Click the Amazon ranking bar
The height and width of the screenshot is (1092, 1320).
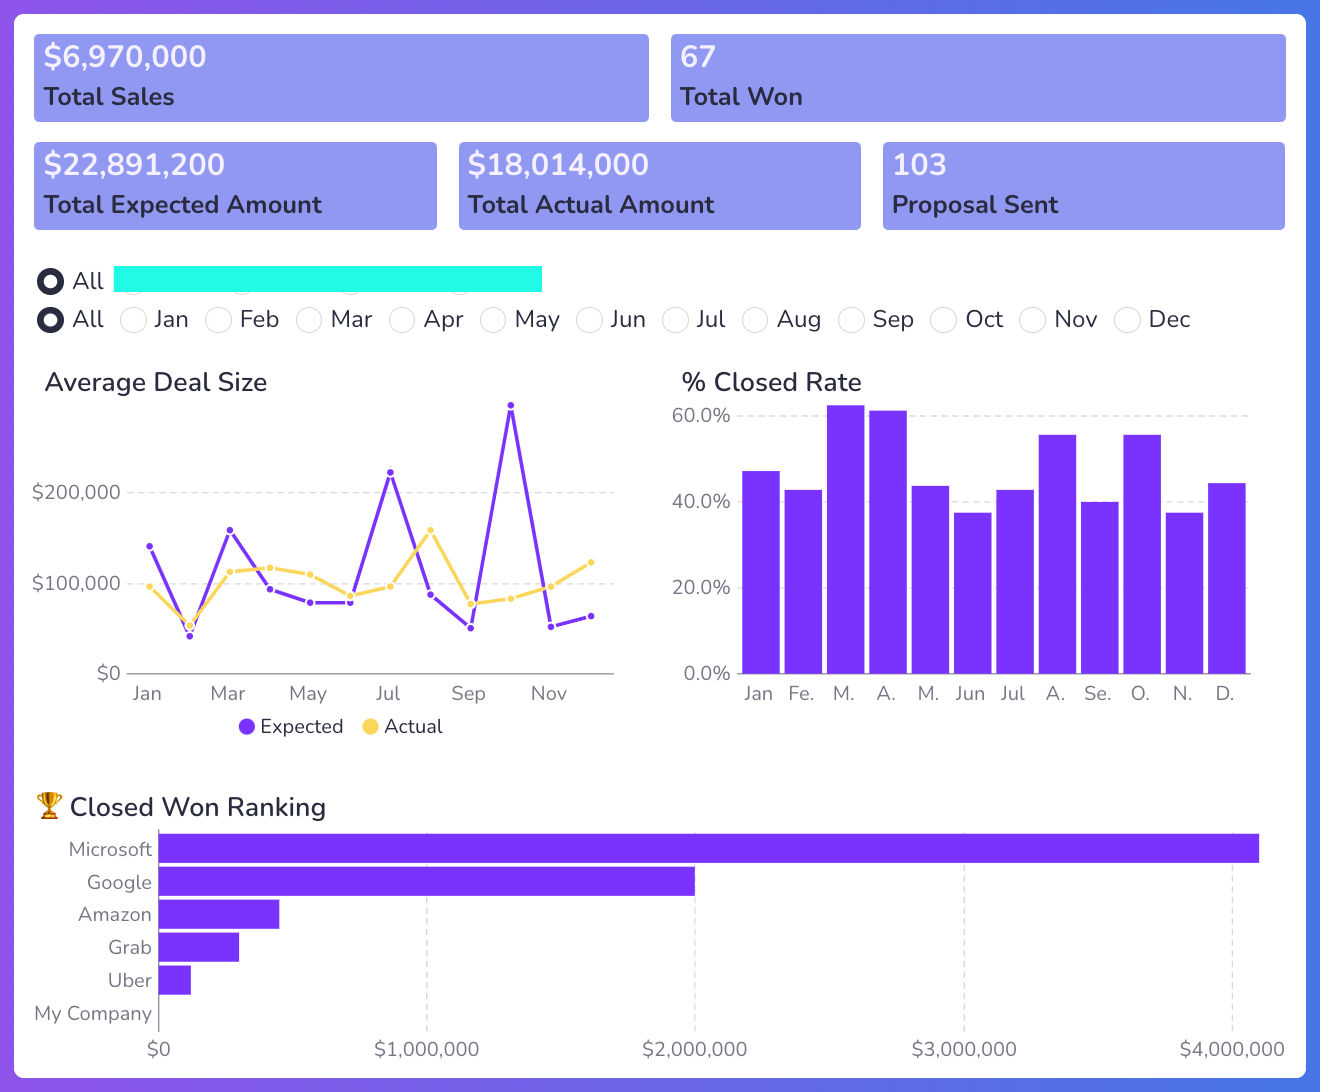coord(219,914)
